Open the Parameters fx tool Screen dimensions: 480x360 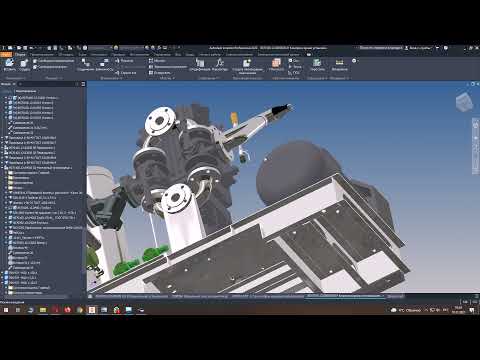click(x=220, y=64)
